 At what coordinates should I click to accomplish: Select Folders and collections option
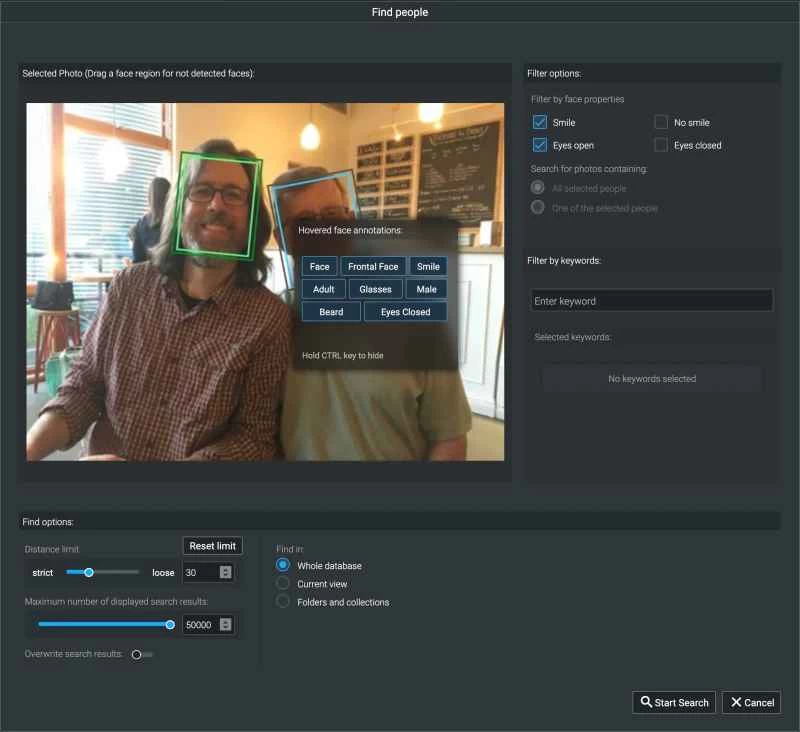(x=283, y=602)
